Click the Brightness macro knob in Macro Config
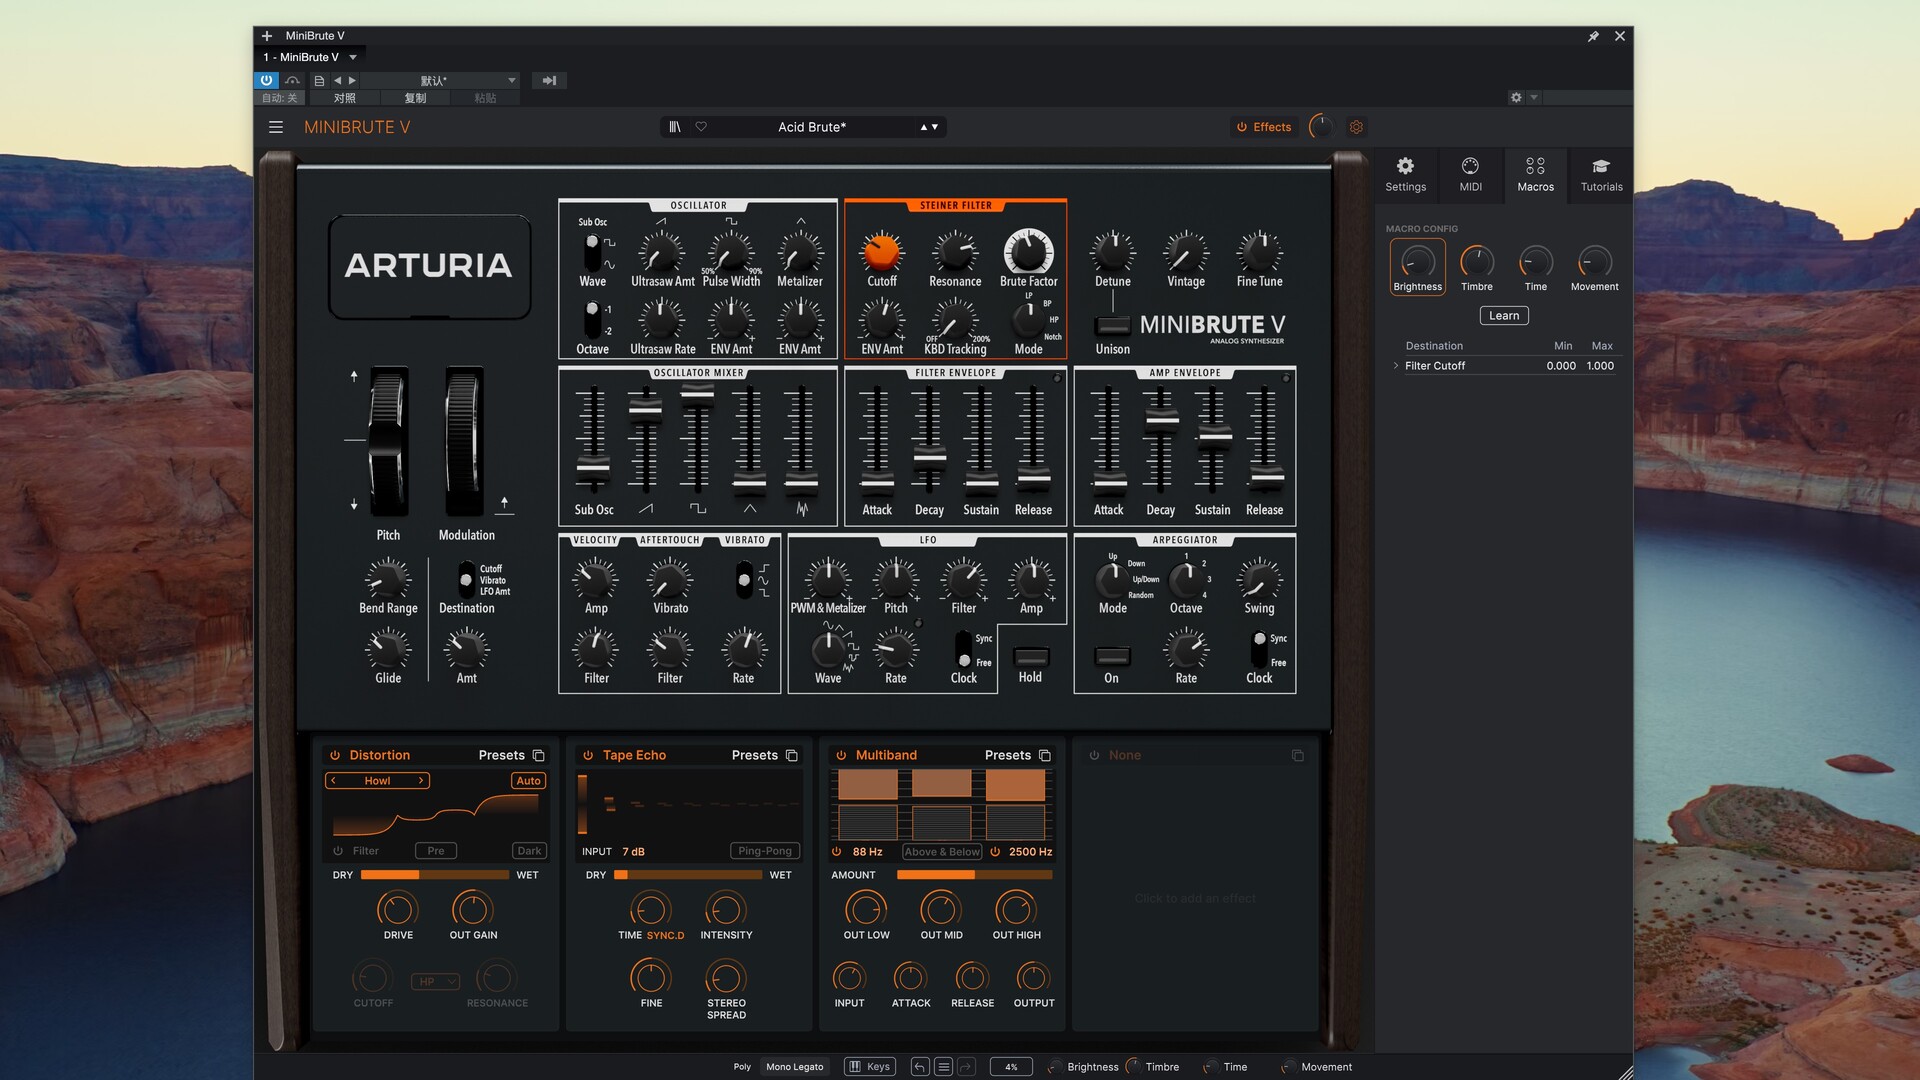The image size is (1920, 1080). pyautogui.click(x=1417, y=263)
